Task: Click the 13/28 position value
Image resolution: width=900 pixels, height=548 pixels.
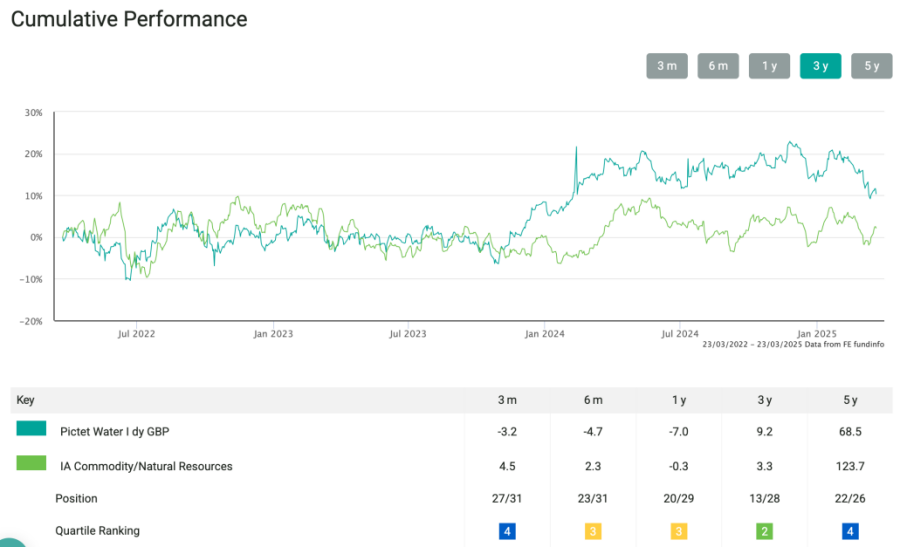Action: (x=764, y=498)
